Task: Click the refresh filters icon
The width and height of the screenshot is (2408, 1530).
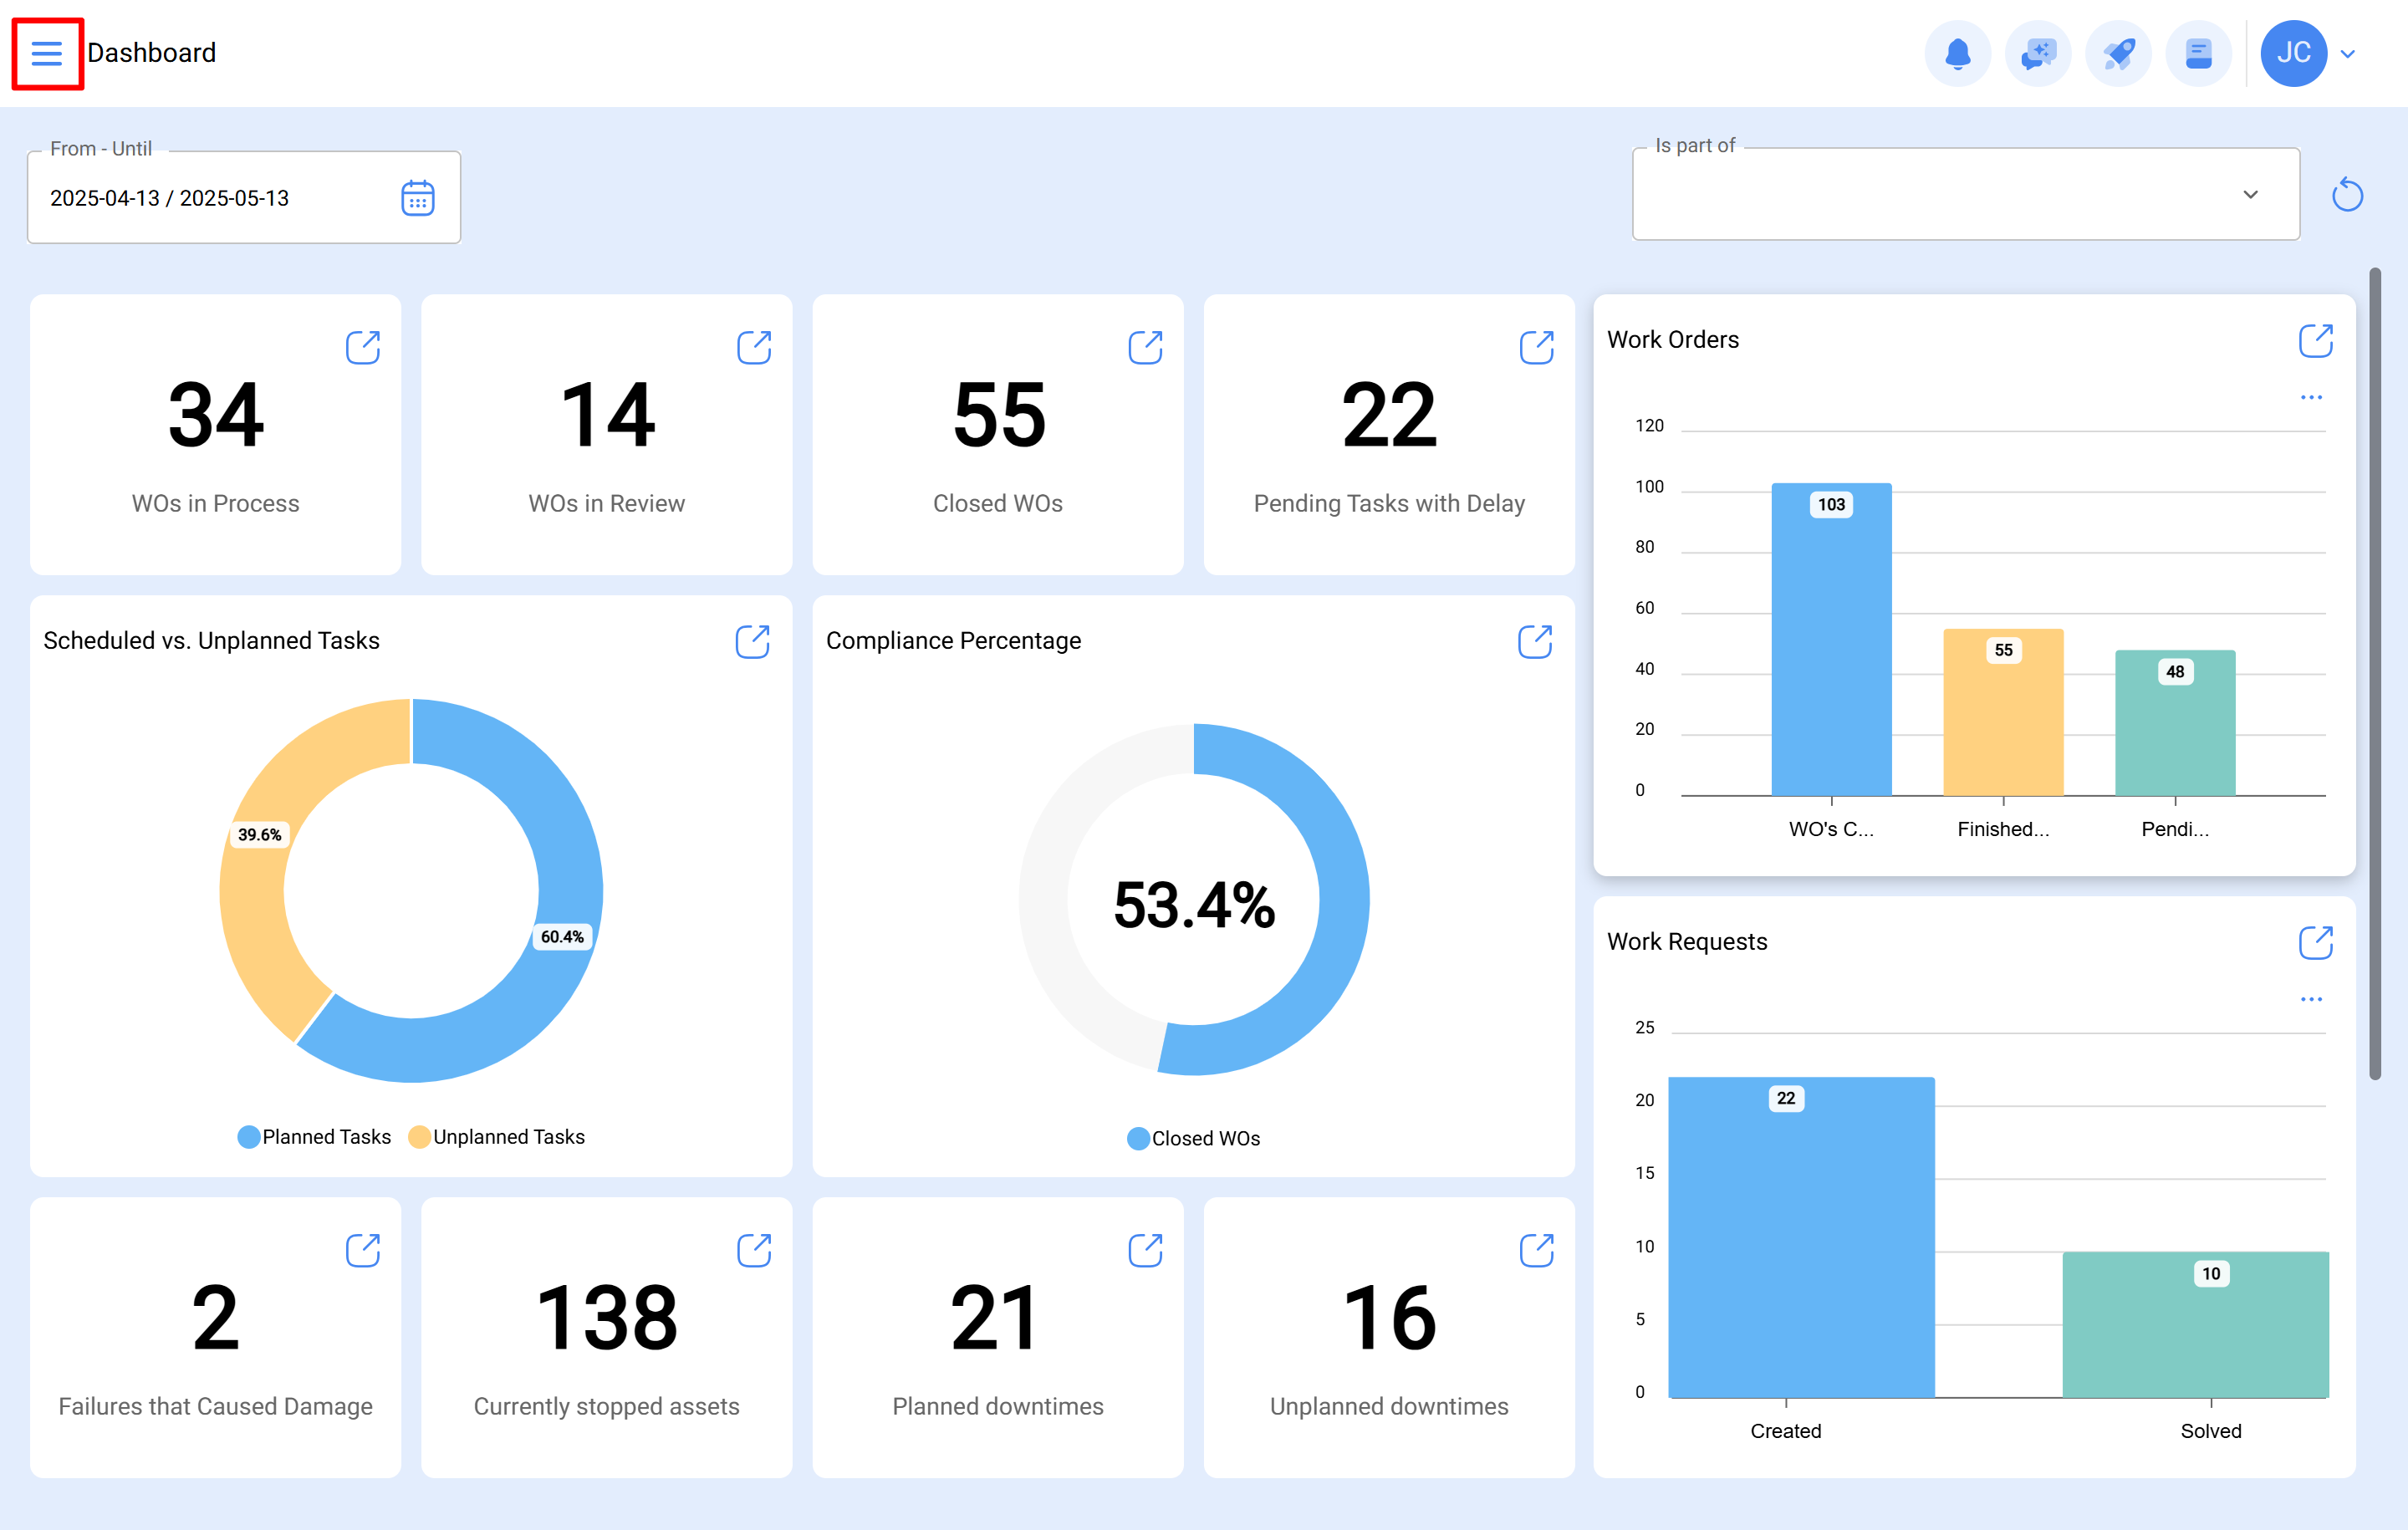Action: (2348, 194)
